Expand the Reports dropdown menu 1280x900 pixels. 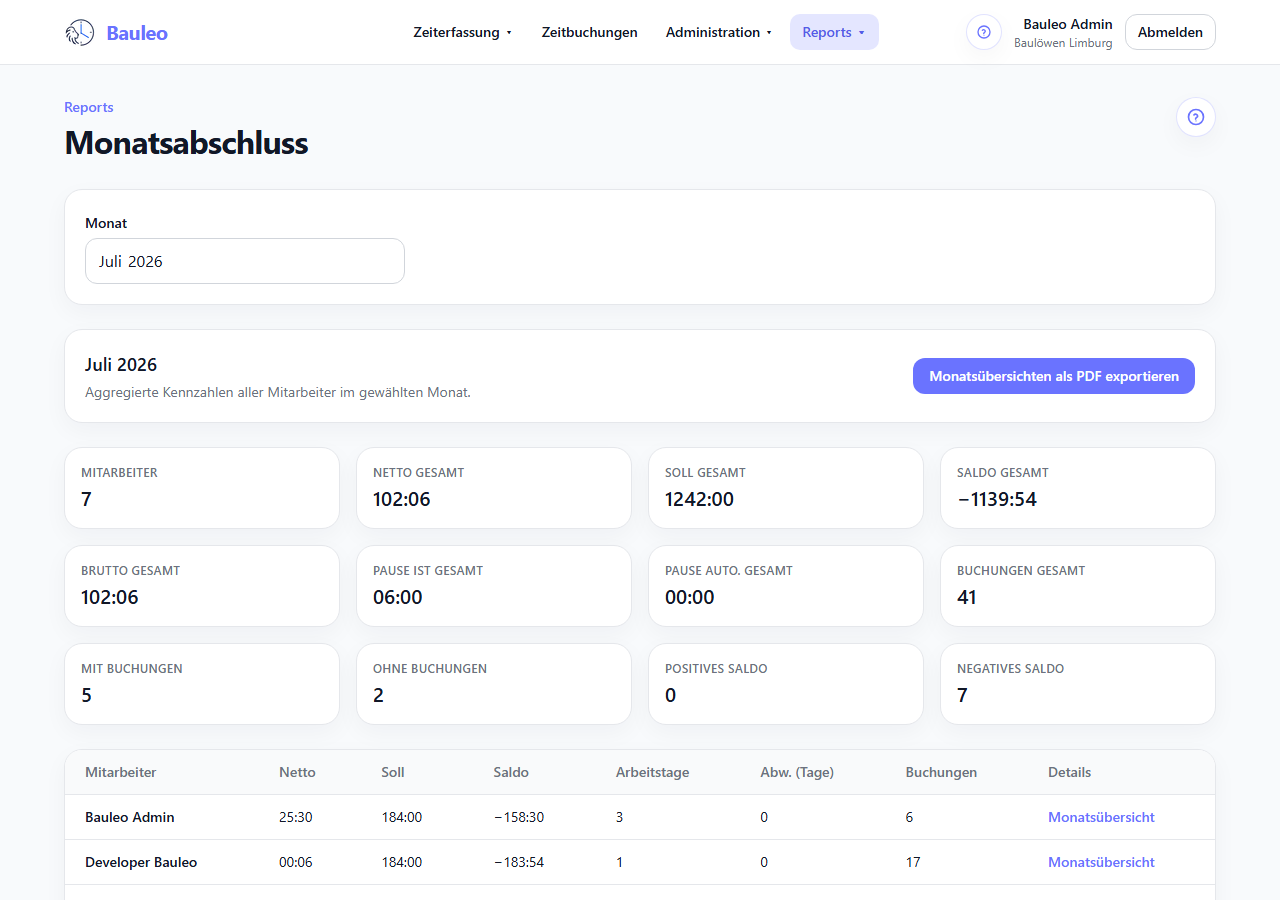click(x=834, y=32)
